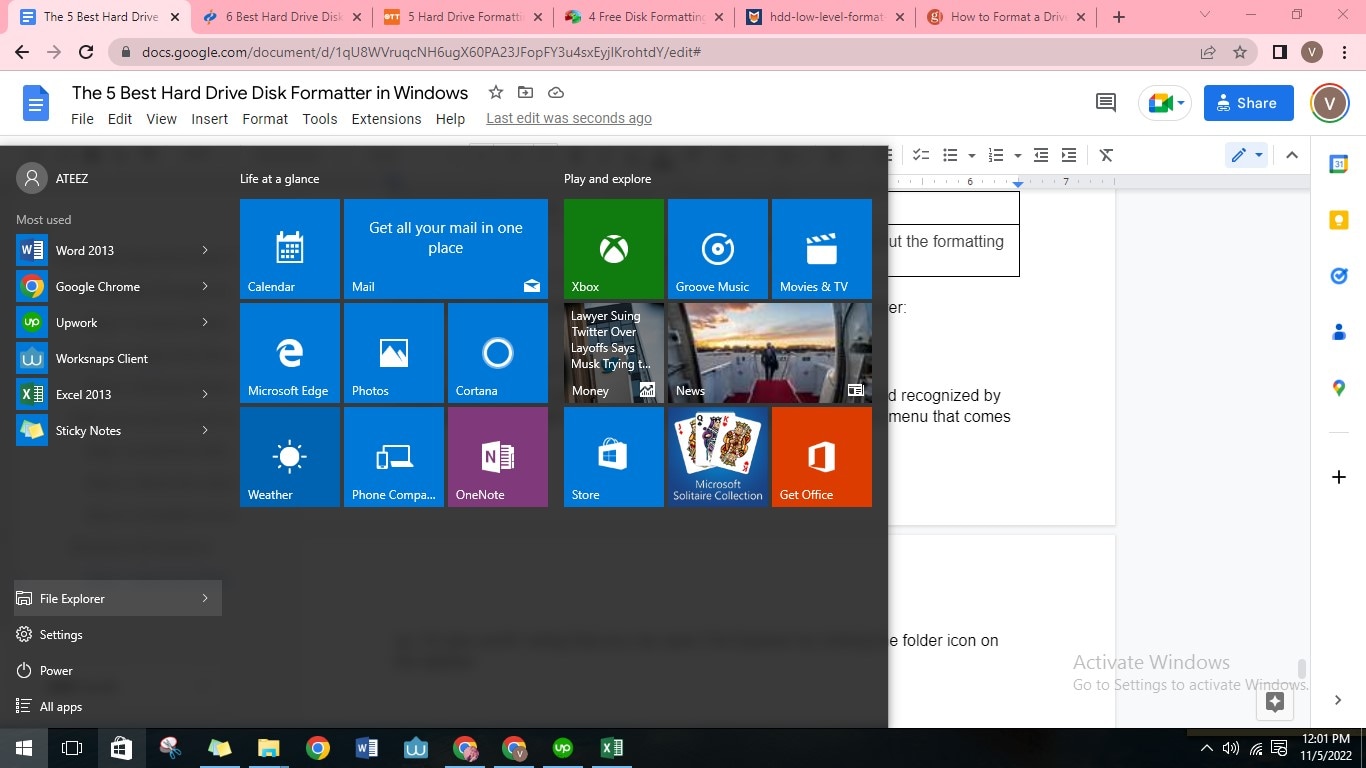Open Phone Companion tile
Image resolution: width=1366 pixels, height=768 pixels.
click(394, 457)
